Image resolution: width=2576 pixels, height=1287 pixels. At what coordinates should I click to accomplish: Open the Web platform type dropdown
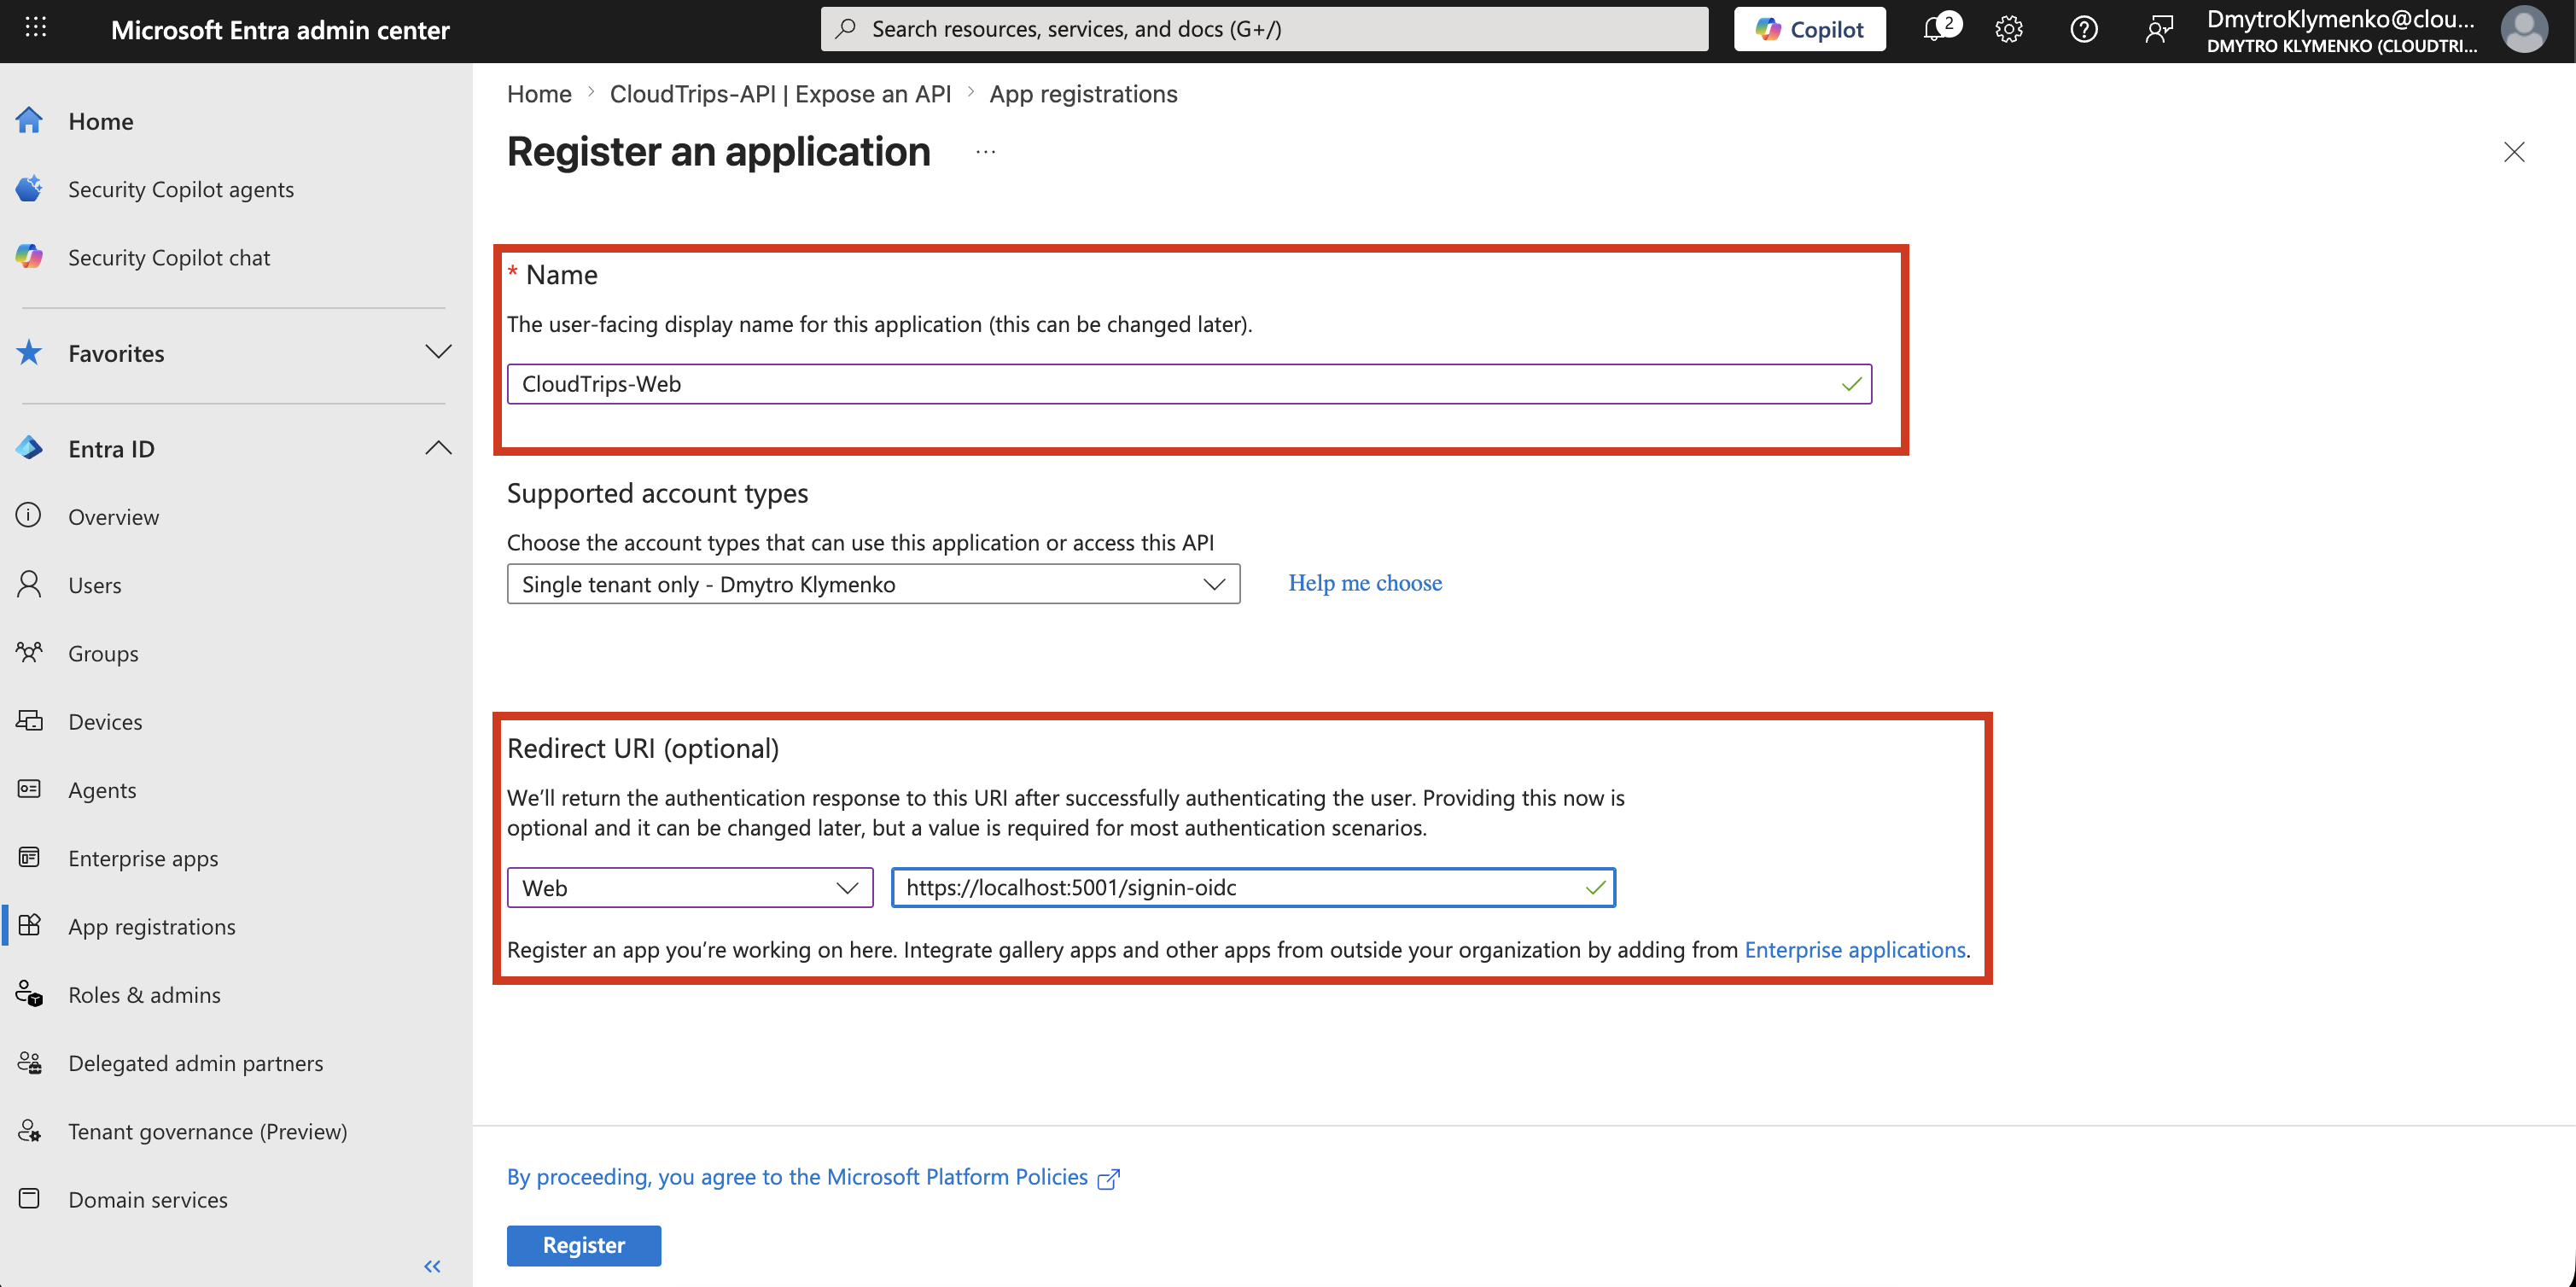[690, 888]
